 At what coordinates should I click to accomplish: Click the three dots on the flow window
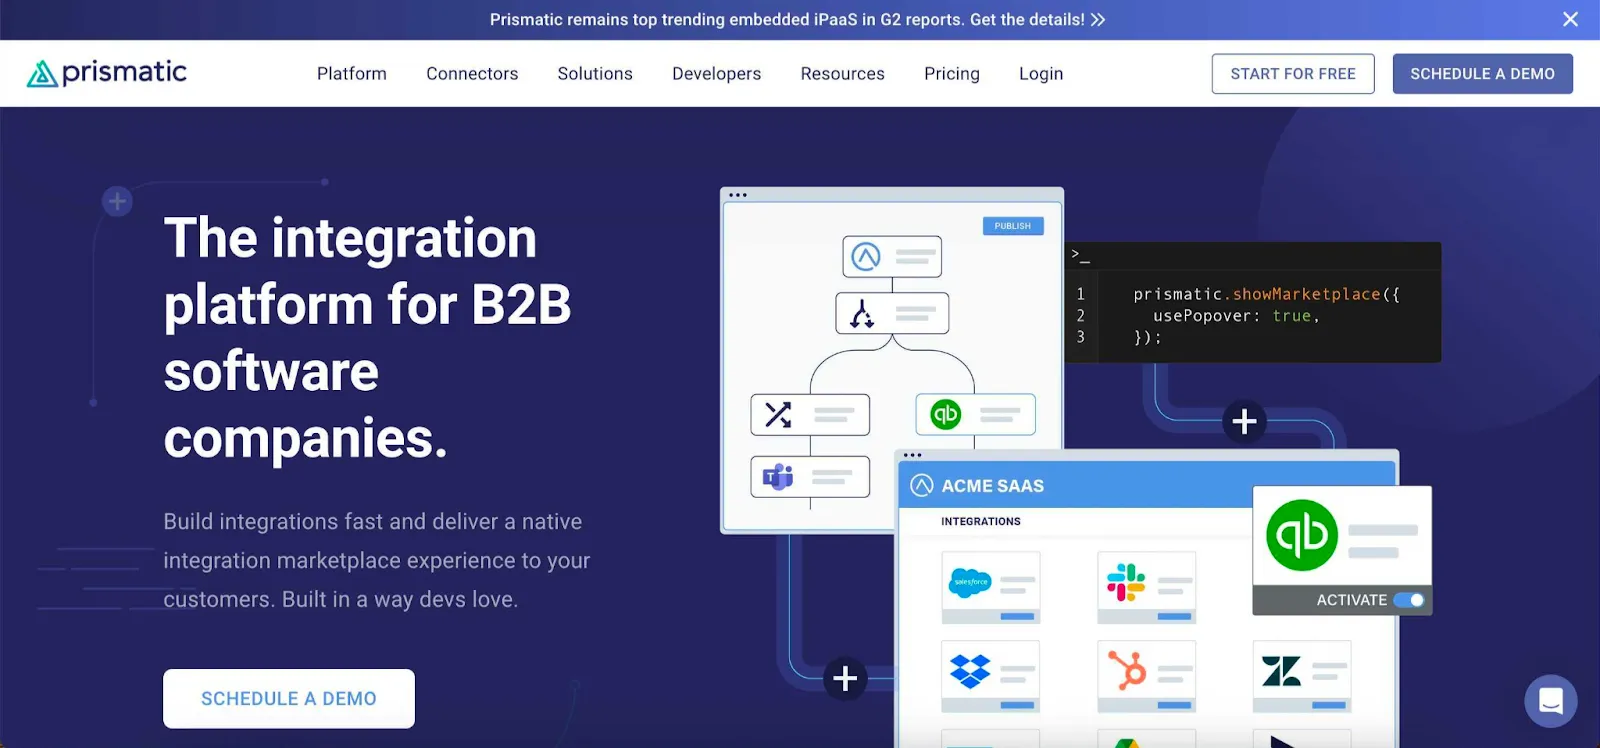point(738,195)
